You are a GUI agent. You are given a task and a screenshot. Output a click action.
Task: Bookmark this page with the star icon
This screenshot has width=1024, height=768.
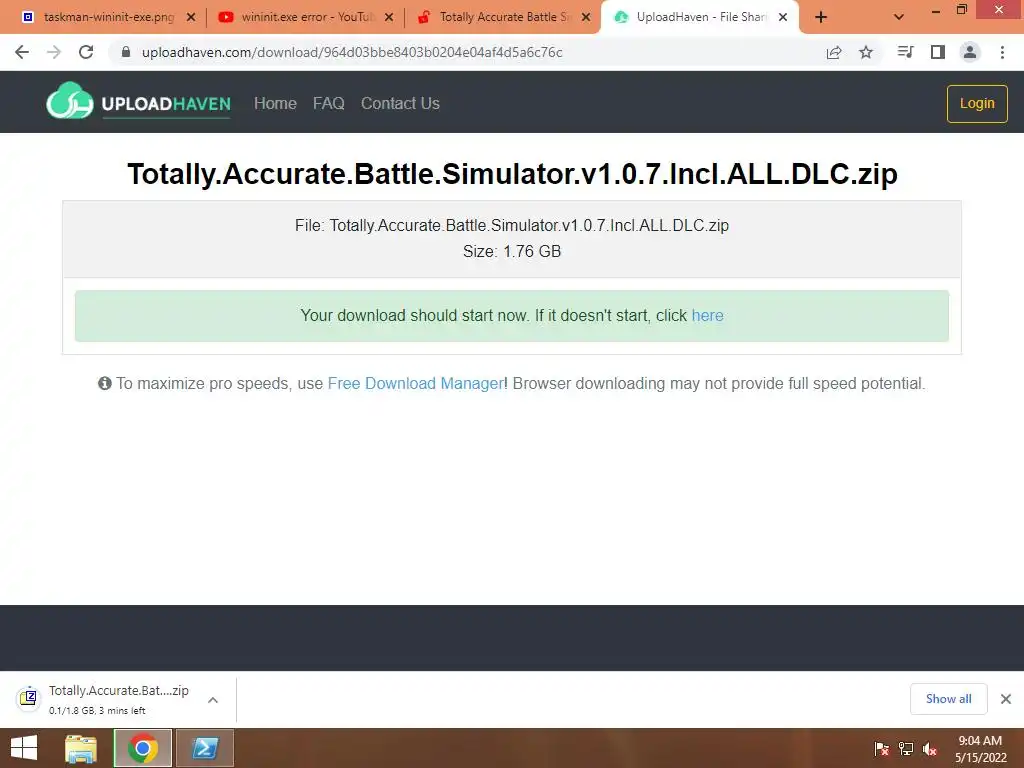(866, 52)
